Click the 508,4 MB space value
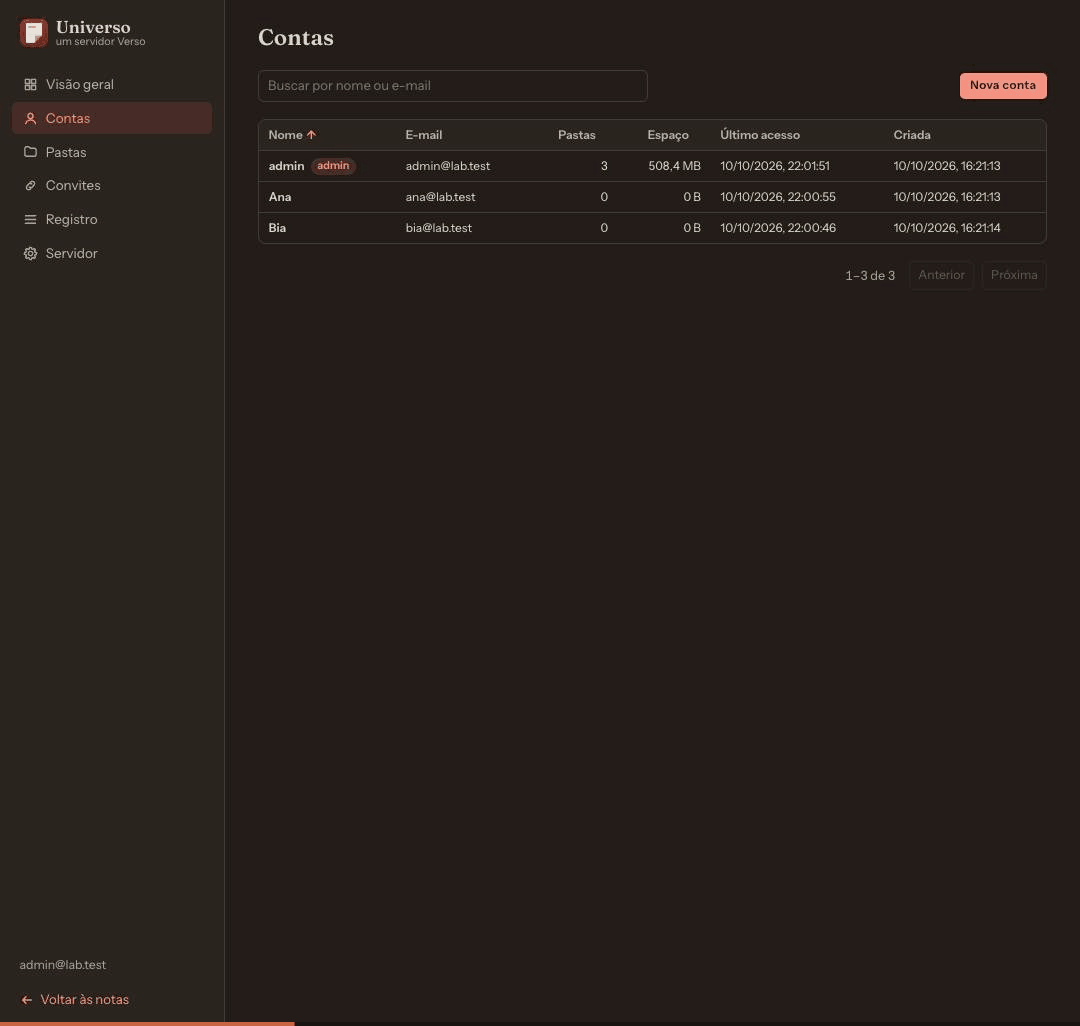 674,166
